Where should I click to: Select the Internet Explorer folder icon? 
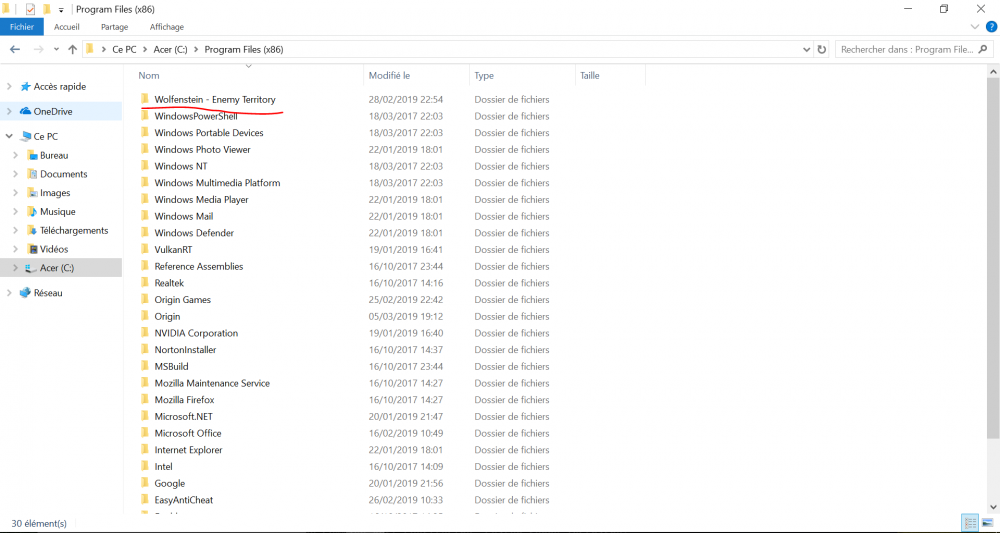pos(145,449)
